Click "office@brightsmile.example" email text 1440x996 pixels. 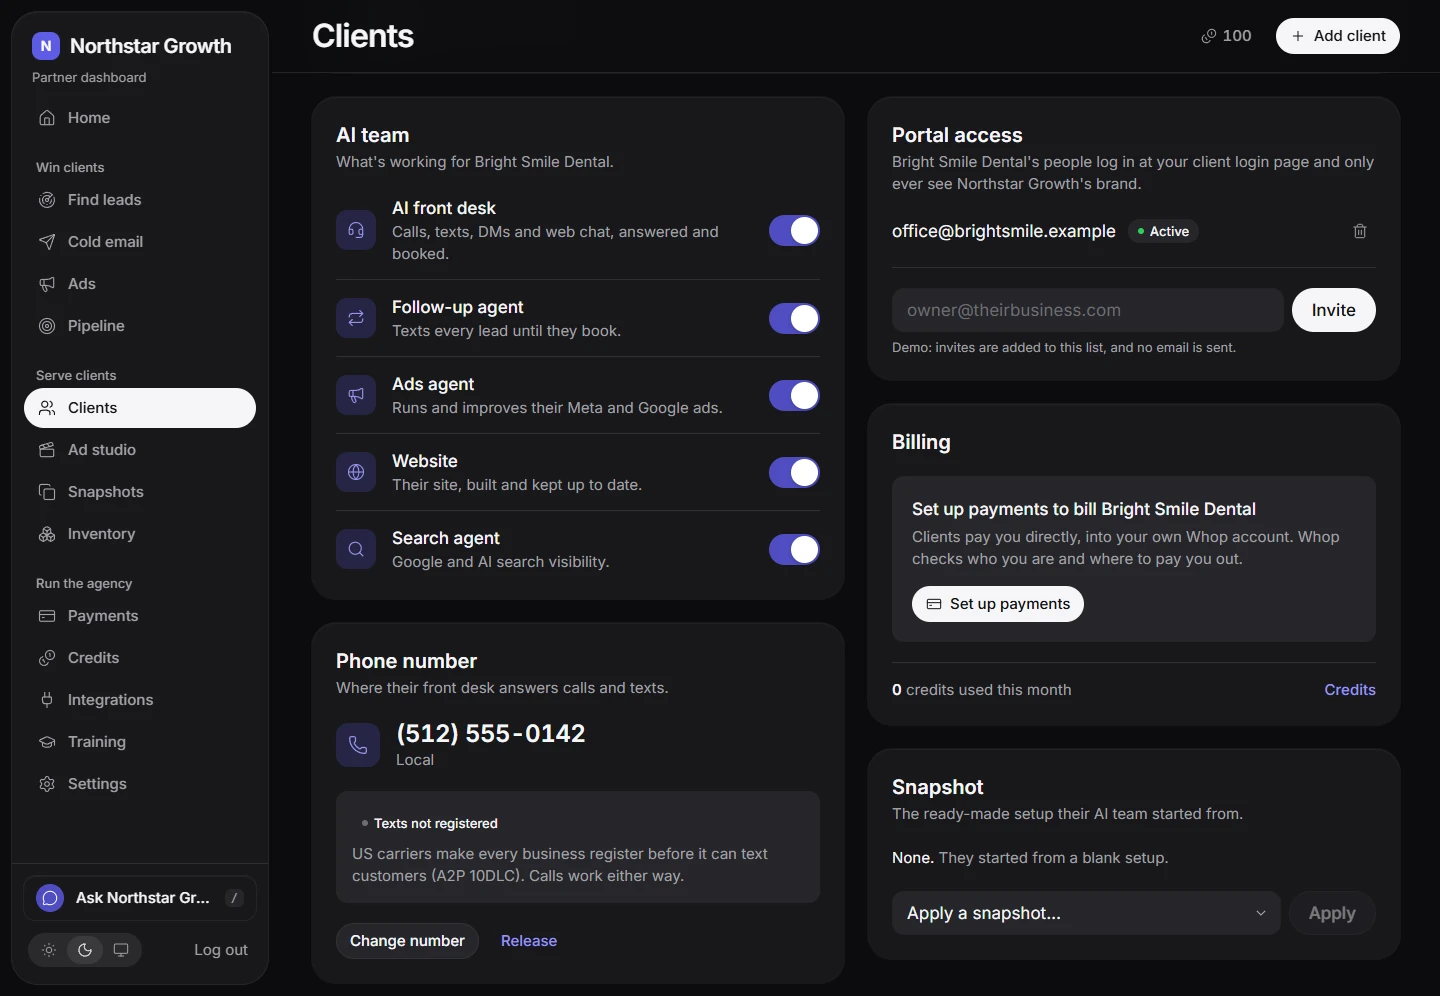(x=1004, y=231)
